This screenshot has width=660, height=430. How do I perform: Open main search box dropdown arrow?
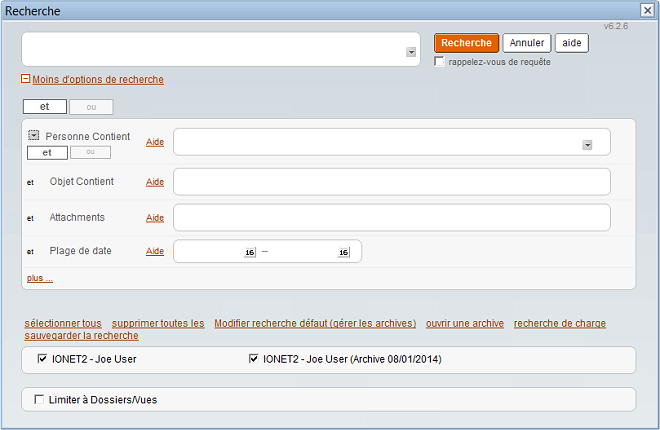tap(411, 52)
